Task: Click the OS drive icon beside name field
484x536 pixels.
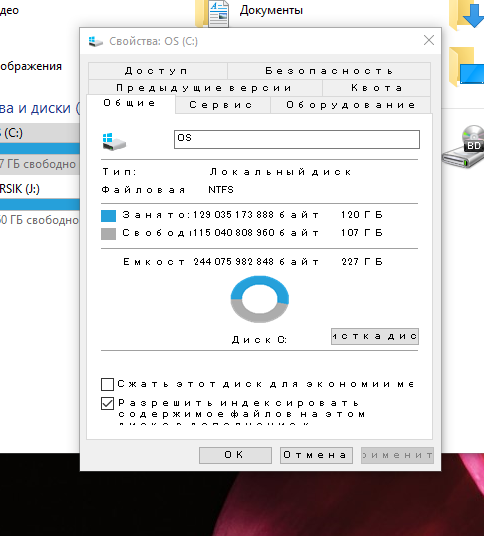Action: click(x=114, y=141)
